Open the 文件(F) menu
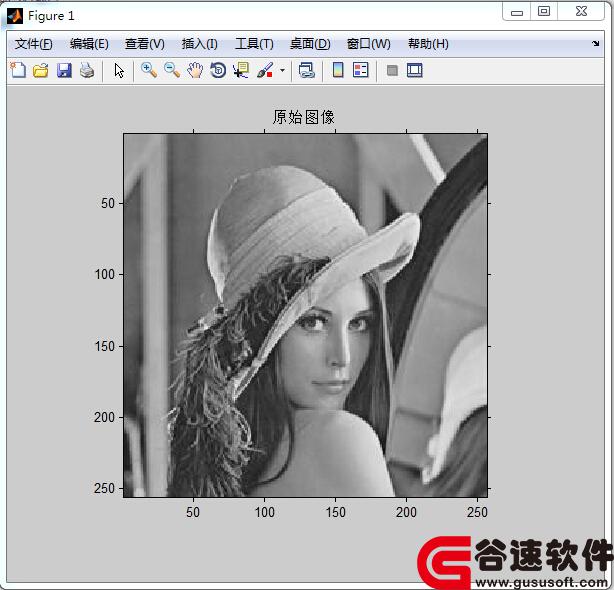The image size is (614, 590). pyautogui.click(x=34, y=43)
